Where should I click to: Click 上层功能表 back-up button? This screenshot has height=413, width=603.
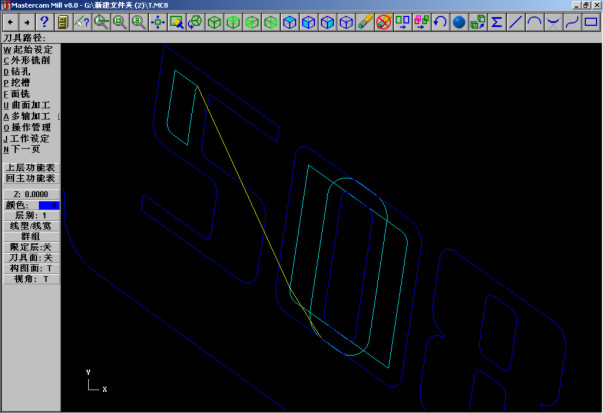point(31,168)
